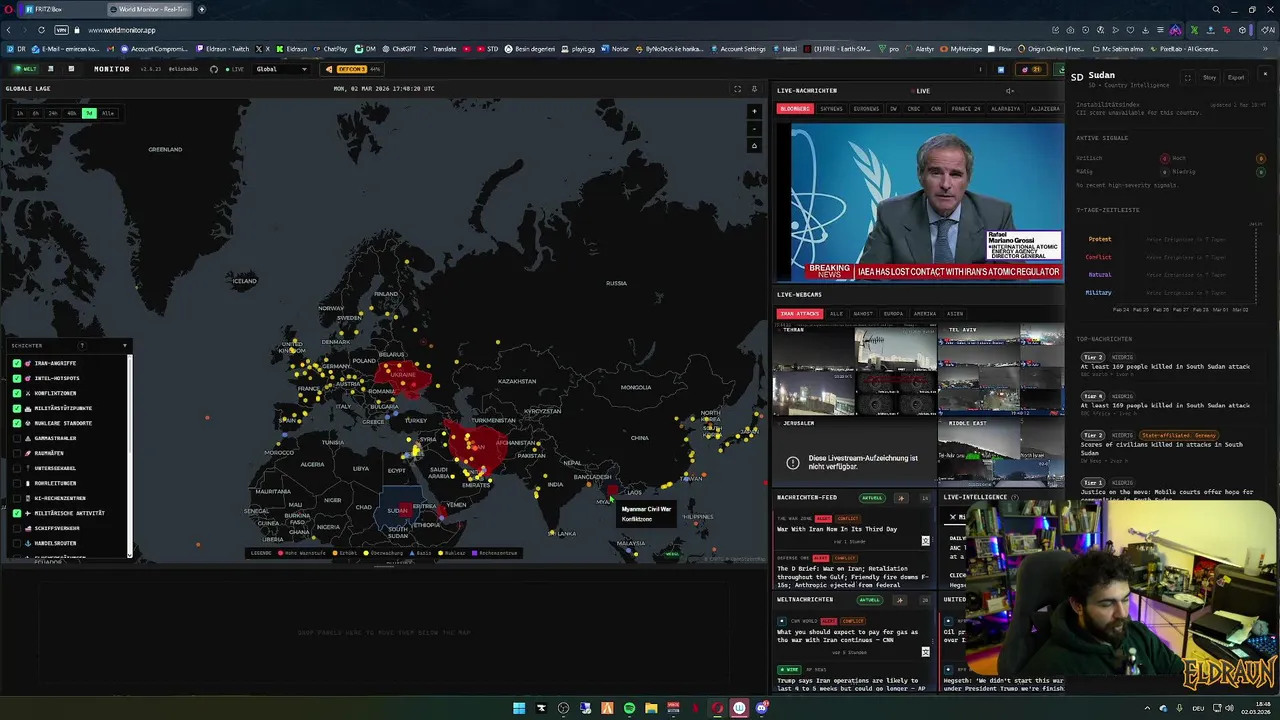
Task: Open File Explorer from the taskbar
Action: pyautogui.click(x=651, y=708)
